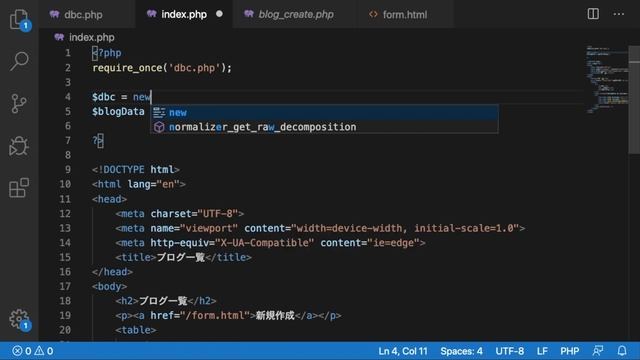Click the X-UA-Compatible meta line
Viewport: 640px width, 360px height.
tap(270, 243)
